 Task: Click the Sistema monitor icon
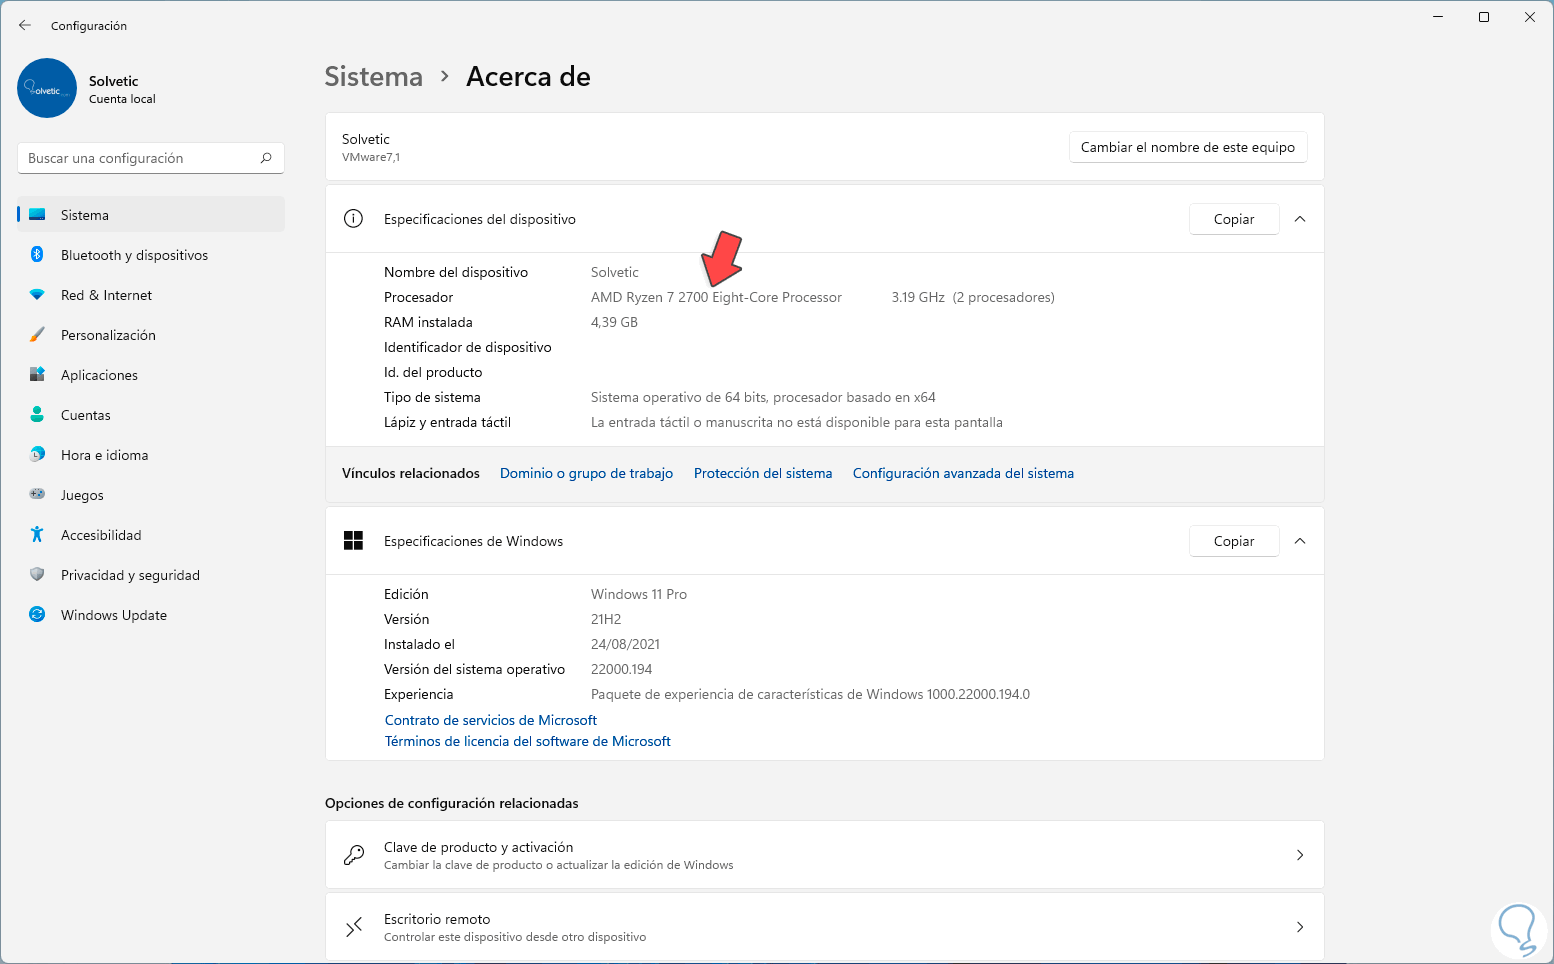click(x=37, y=215)
